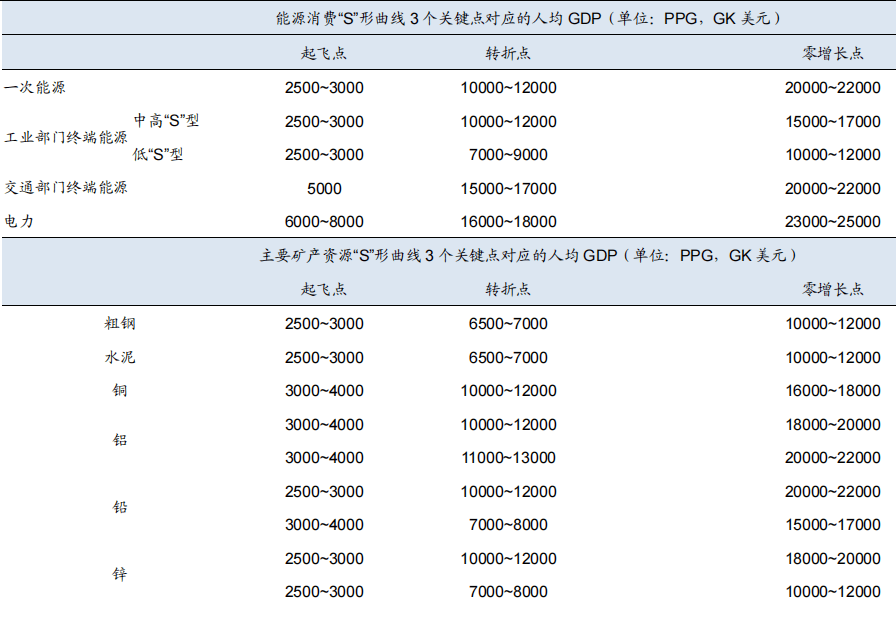Screen dimensions: 896x618
Task: Select the 锌 row label
Action: pos(119,574)
